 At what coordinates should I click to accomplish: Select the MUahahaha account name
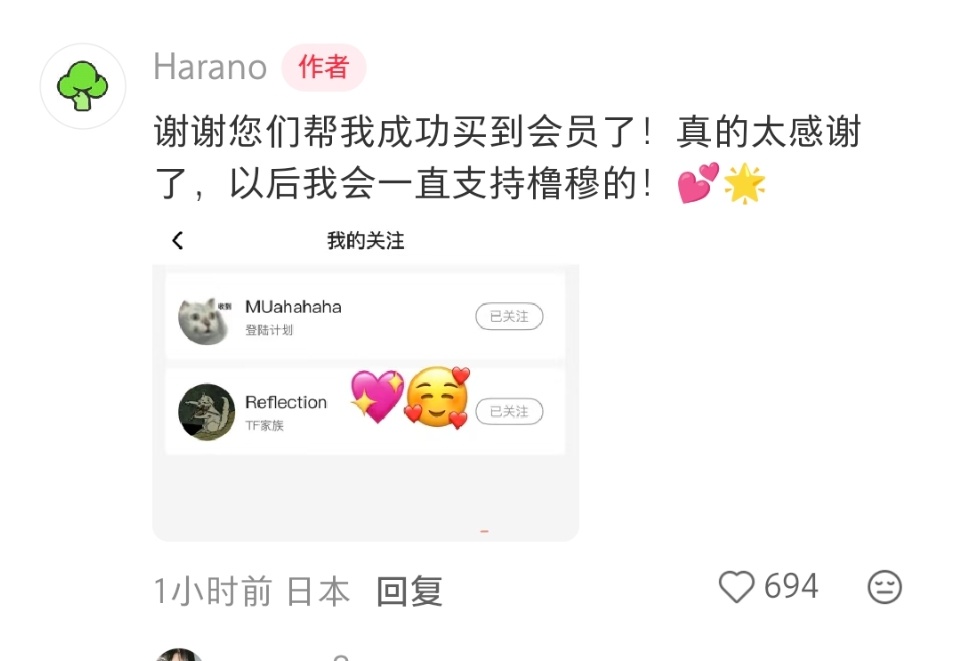tap(293, 307)
